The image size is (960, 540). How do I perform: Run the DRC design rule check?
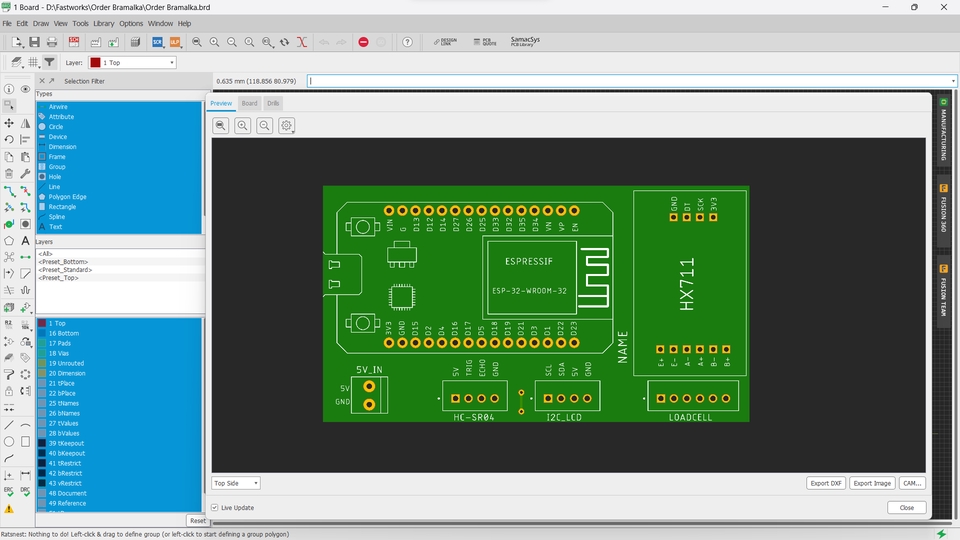pyautogui.click(x=25, y=492)
